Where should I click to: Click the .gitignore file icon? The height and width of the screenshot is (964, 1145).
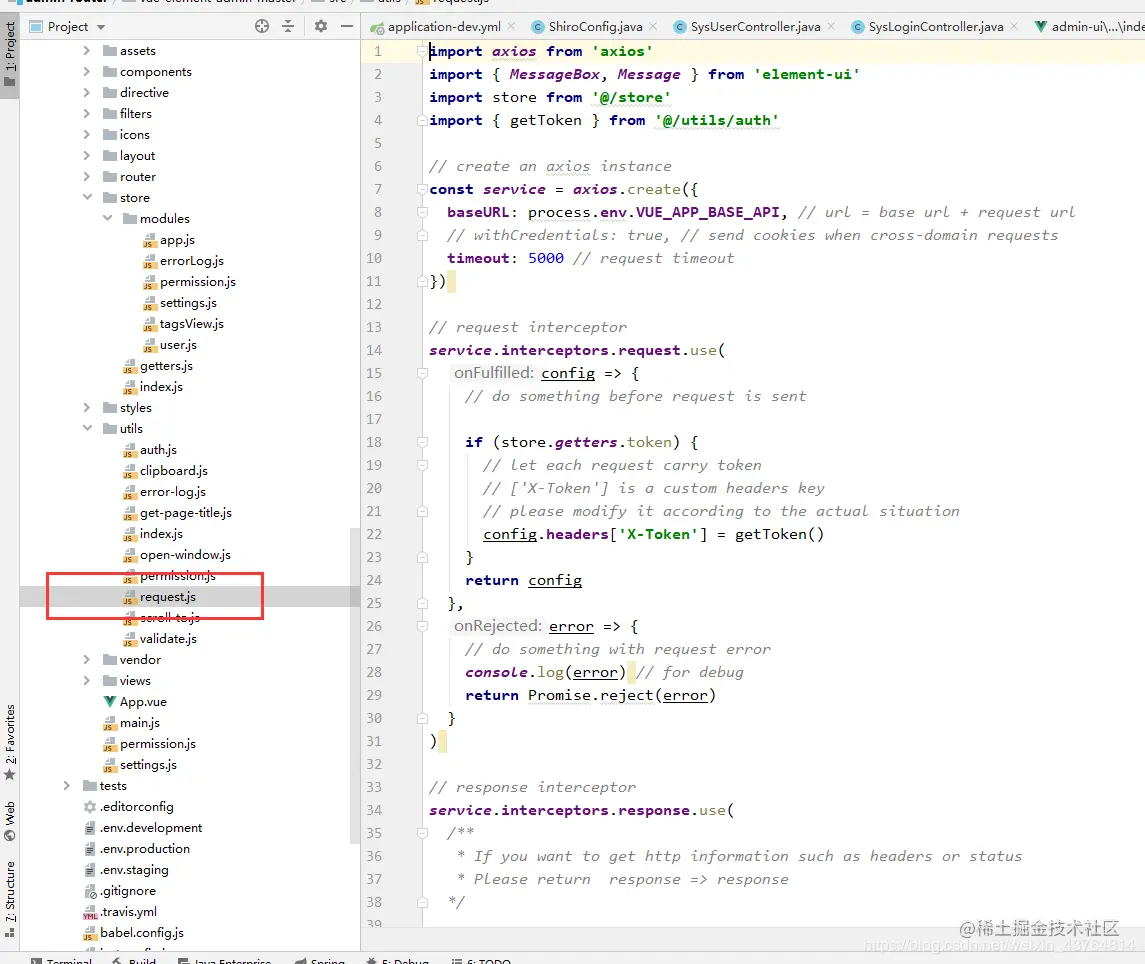90,891
